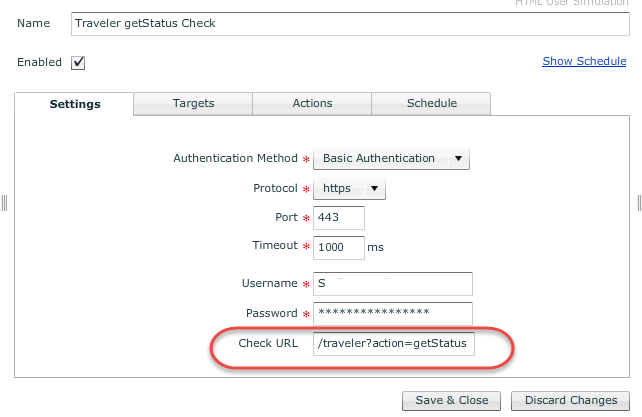Click the Check URL text field

(x=393, y=344)
